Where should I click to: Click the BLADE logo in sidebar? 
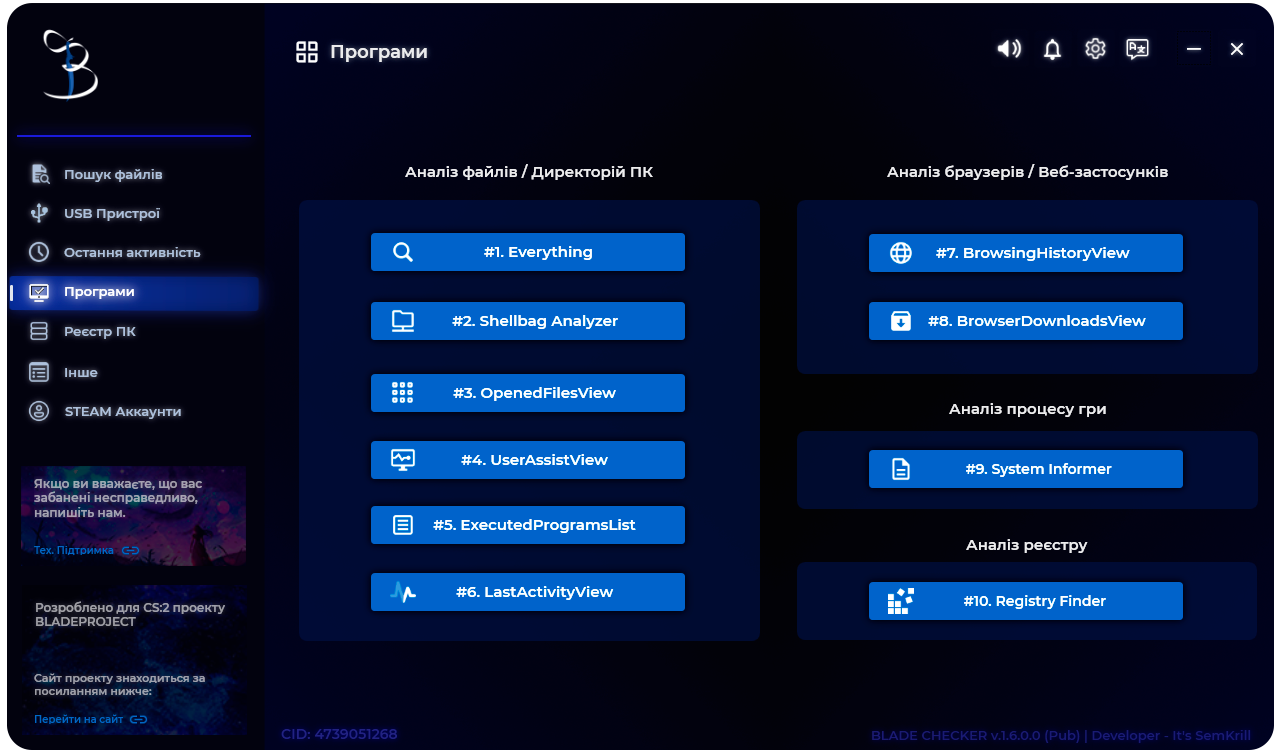click(x=70, y=65)
